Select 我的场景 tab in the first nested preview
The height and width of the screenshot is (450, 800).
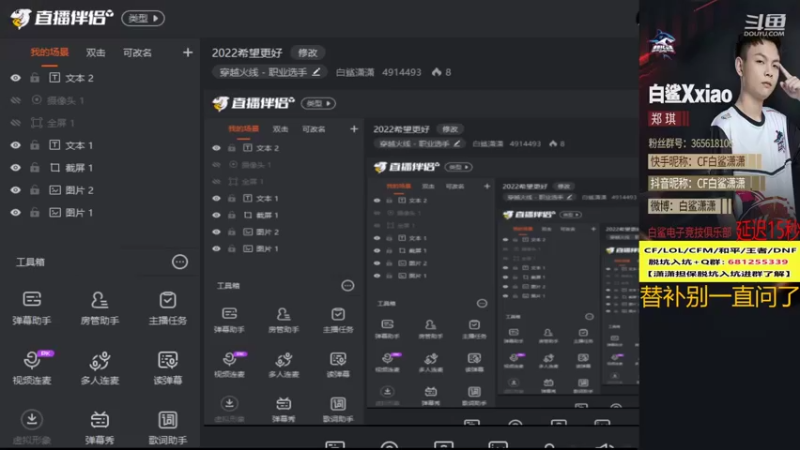point(243,129)
